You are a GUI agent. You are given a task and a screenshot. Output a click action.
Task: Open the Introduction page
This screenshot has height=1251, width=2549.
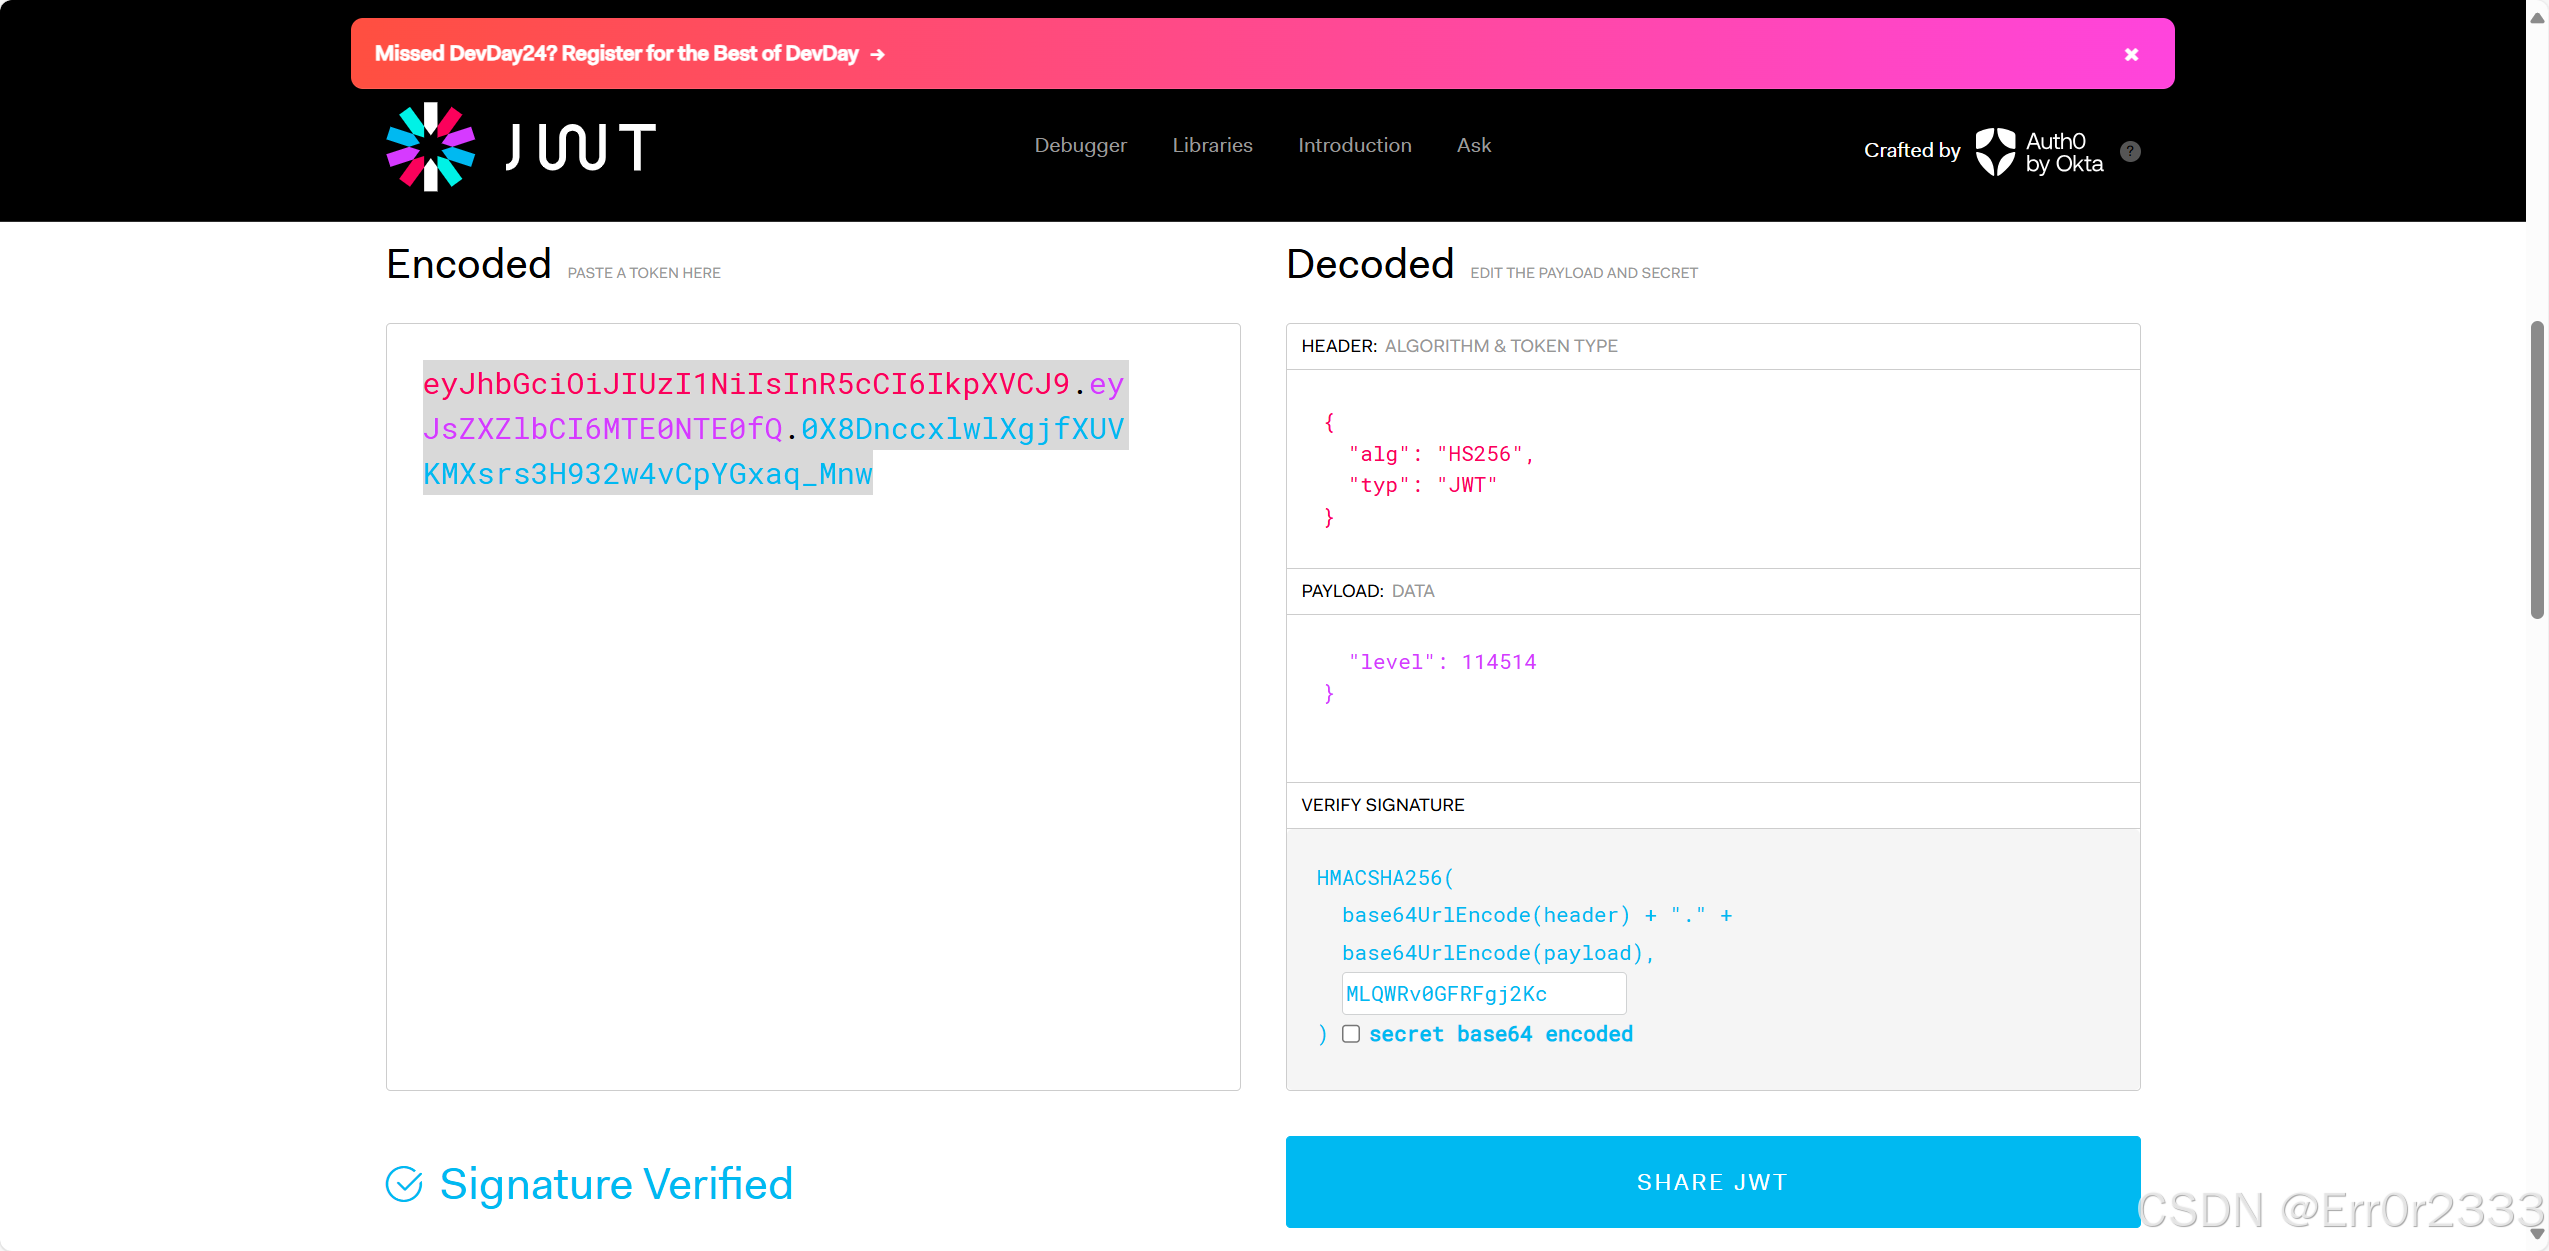[x=1354, y=145]
